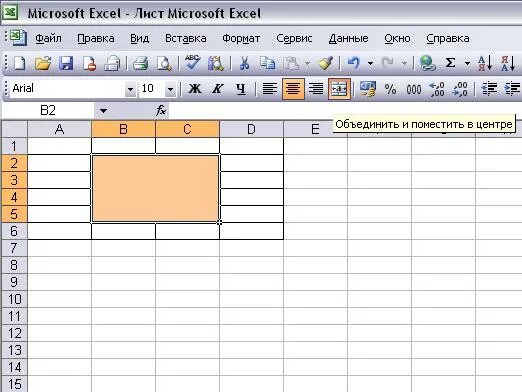Viewport: 522px width, 392px height.
Task: Open the Paste options dropdown arrow
Action: (307, 63)
